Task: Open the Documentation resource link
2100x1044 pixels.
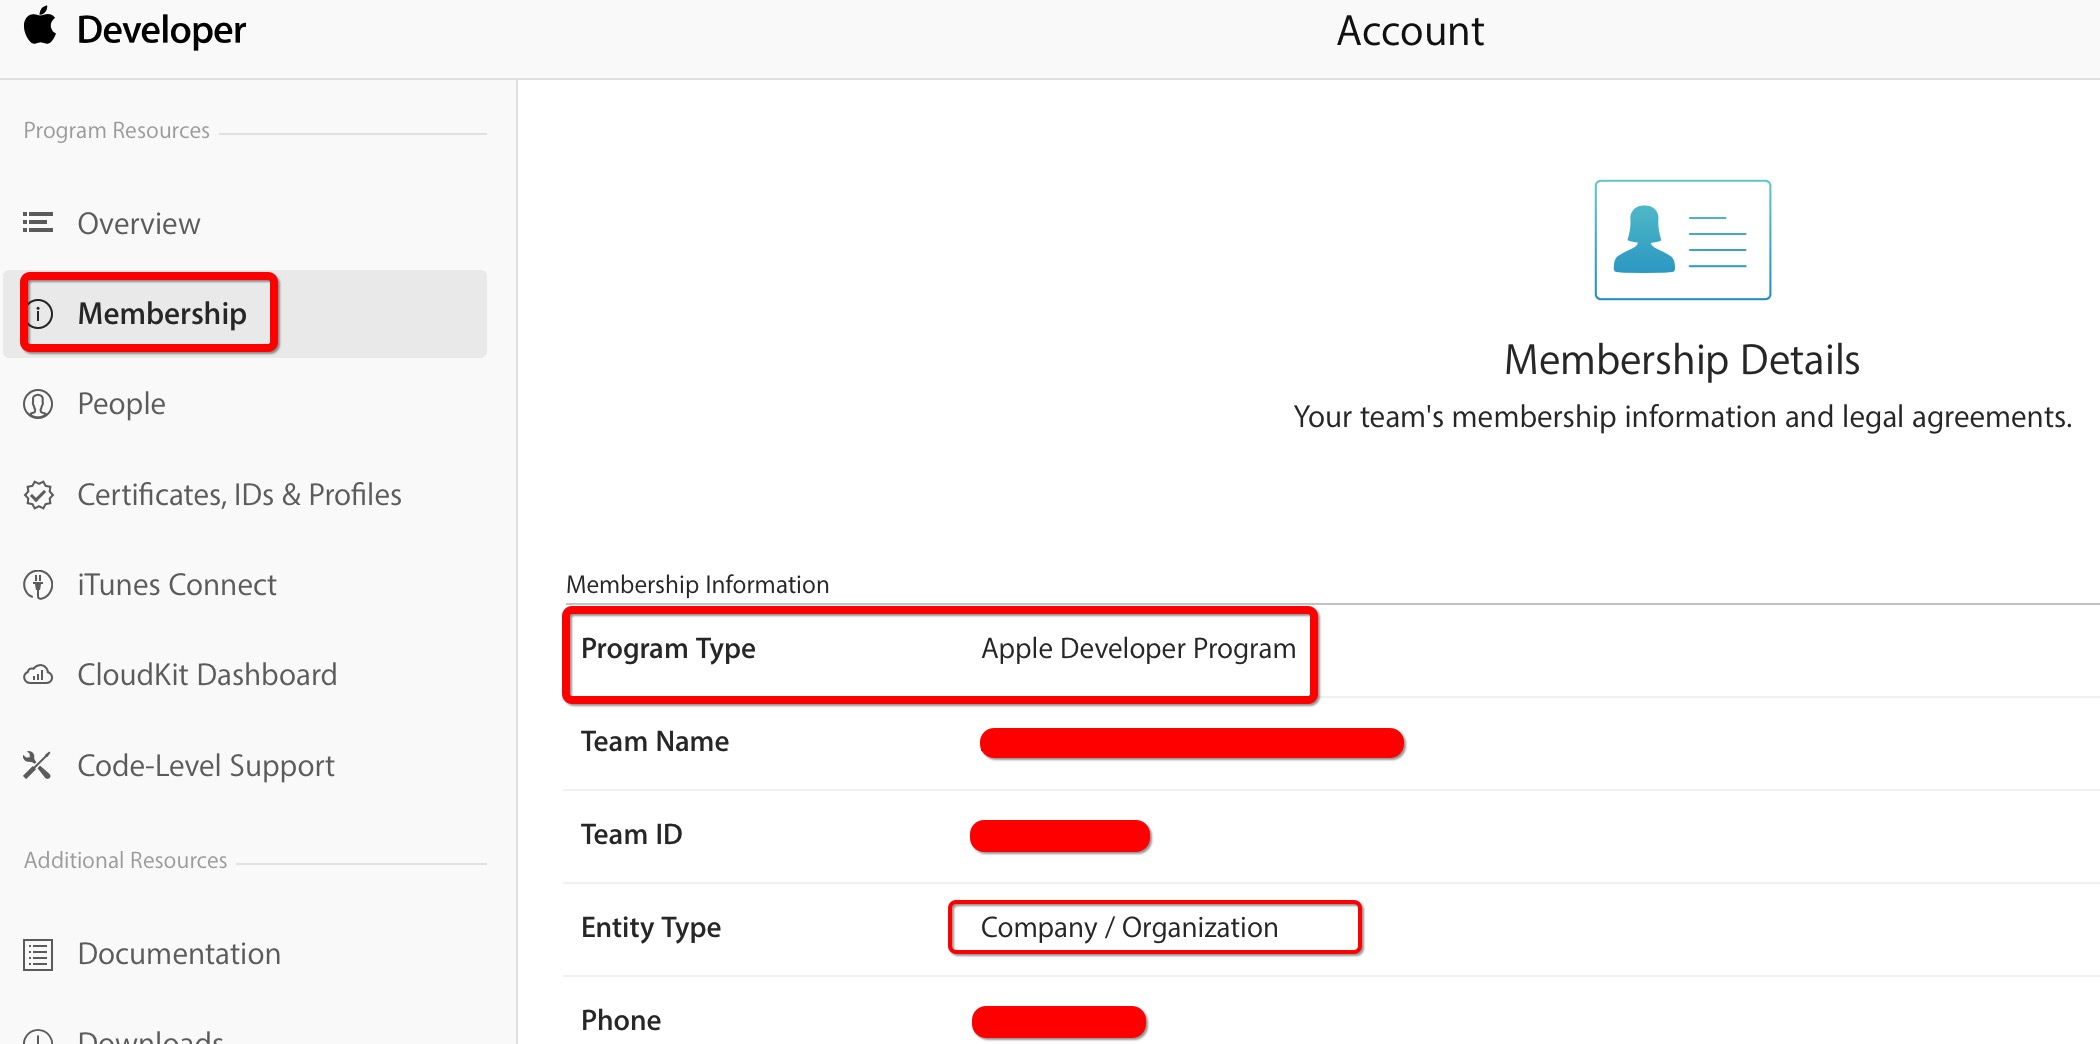Action: point(179,954)
